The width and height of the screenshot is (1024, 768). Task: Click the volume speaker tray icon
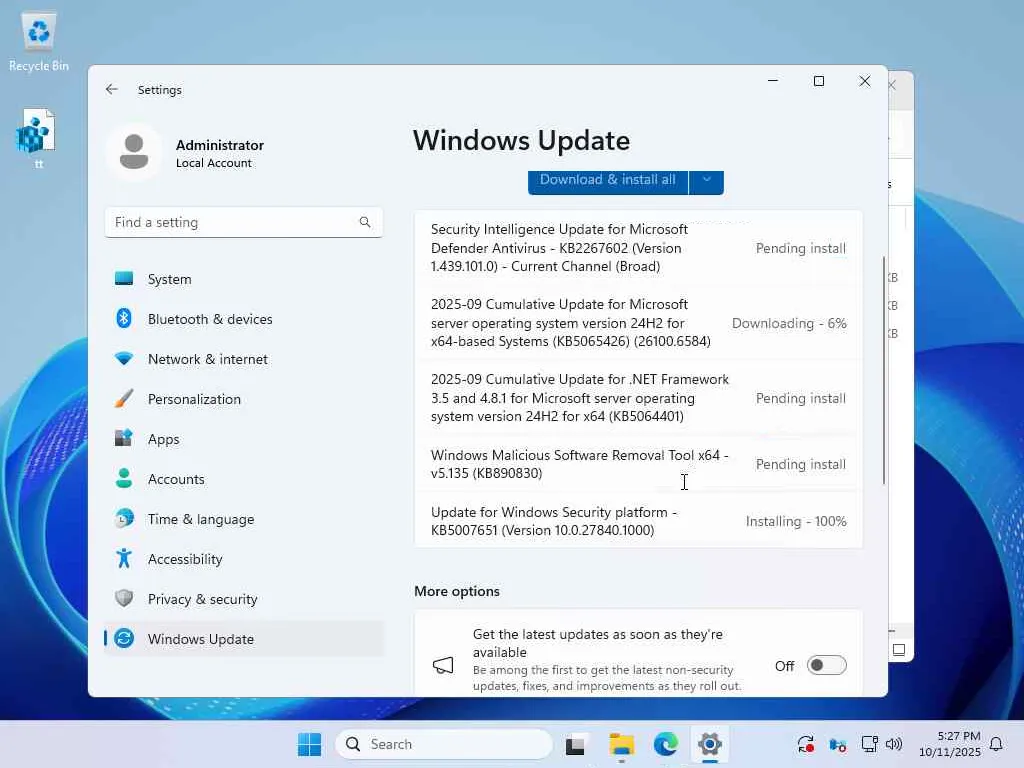(x=894, y=744)
